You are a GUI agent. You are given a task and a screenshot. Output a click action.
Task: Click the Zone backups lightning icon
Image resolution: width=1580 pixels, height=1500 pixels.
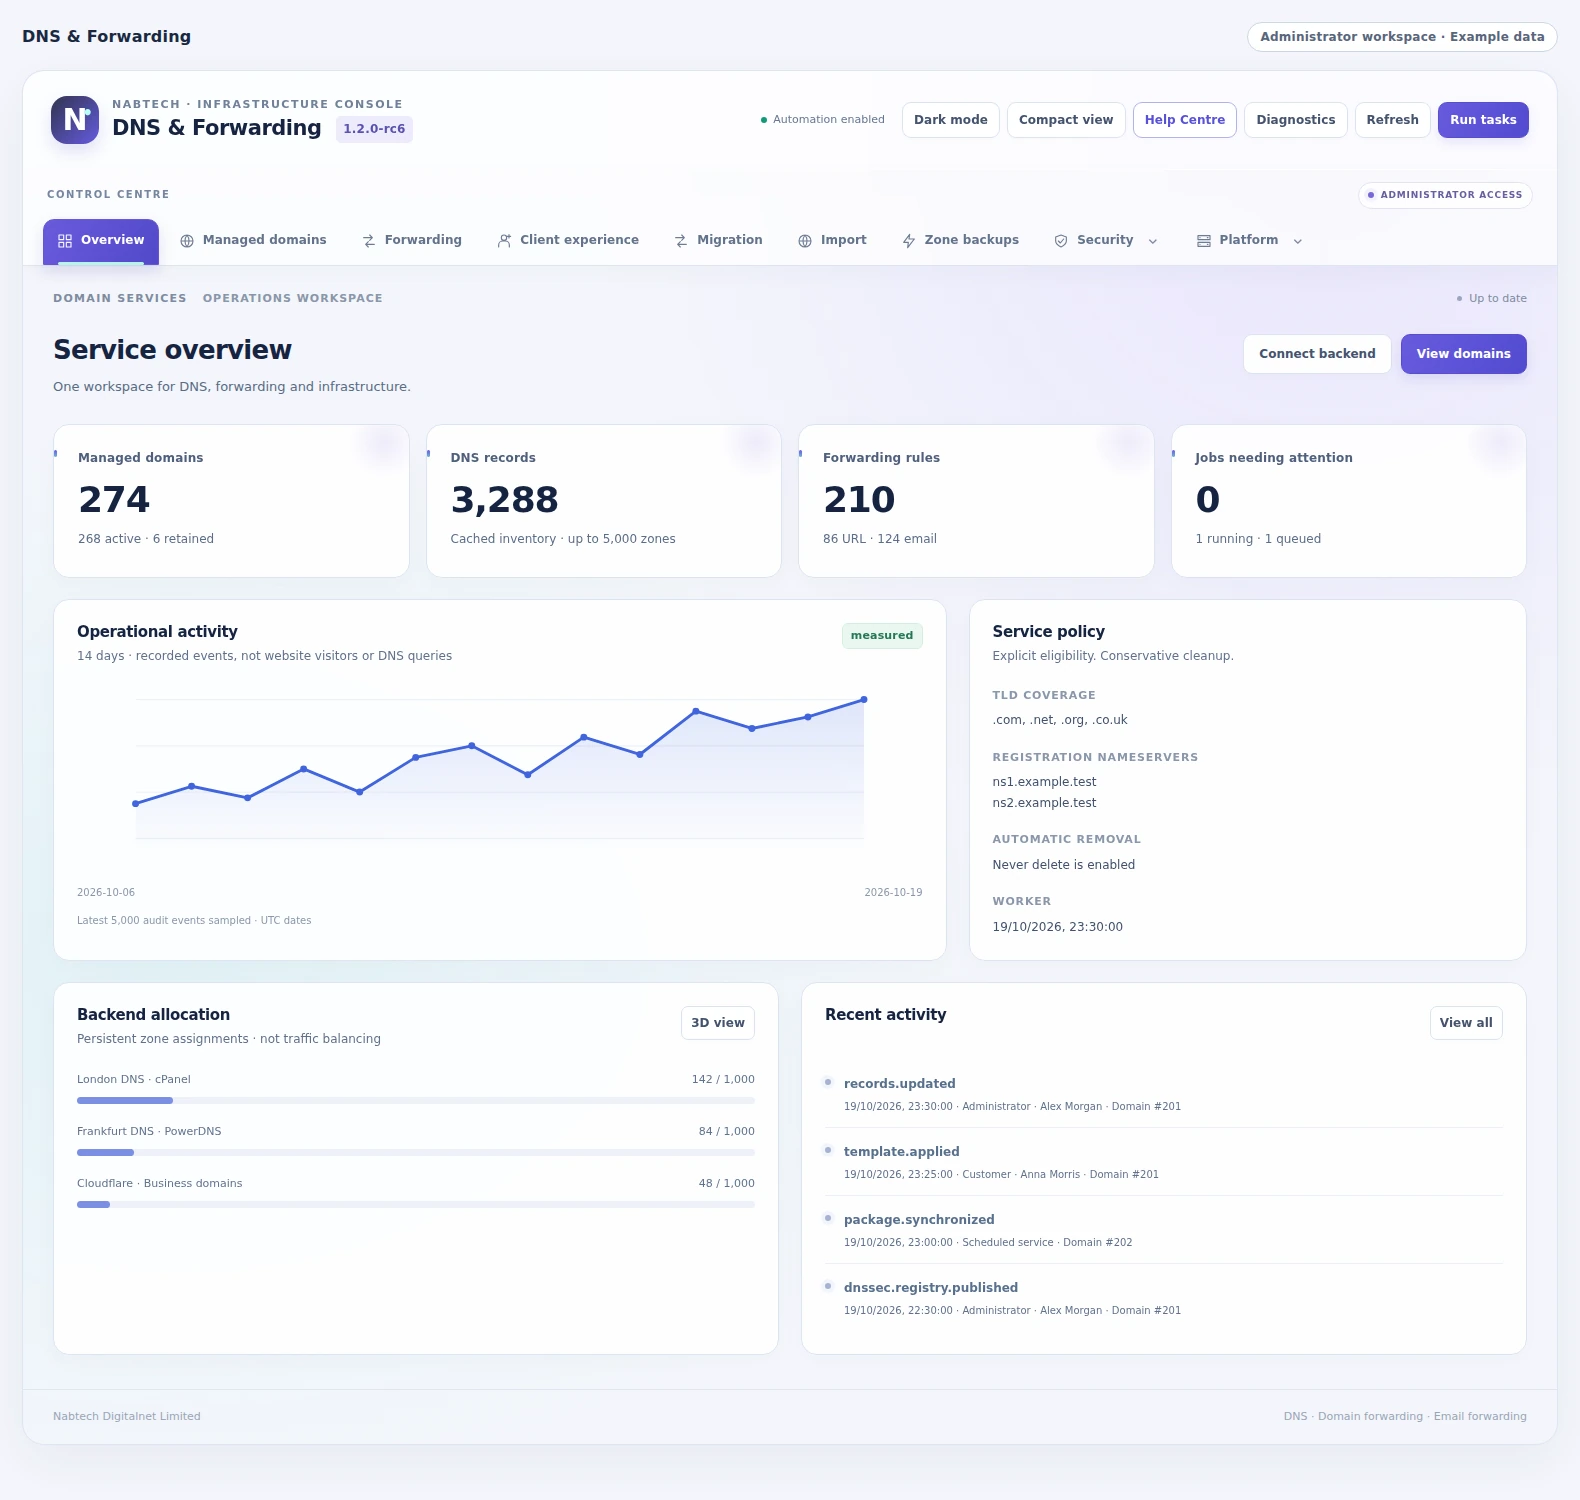click(909, 241)
